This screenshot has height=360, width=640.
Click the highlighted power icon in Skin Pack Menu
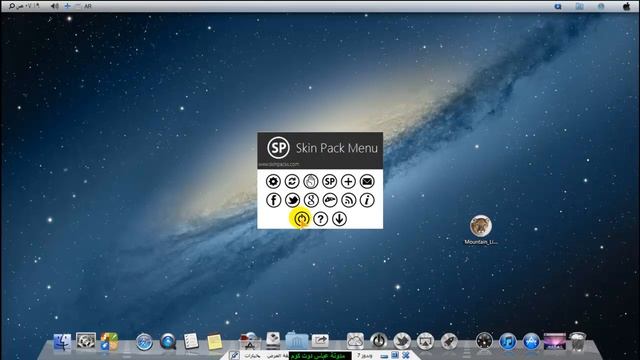point(301,219)
